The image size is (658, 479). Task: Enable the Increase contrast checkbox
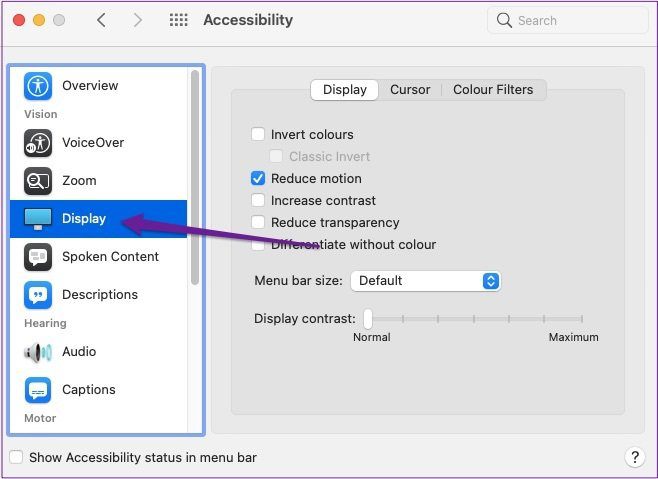[x=258, y=200]
